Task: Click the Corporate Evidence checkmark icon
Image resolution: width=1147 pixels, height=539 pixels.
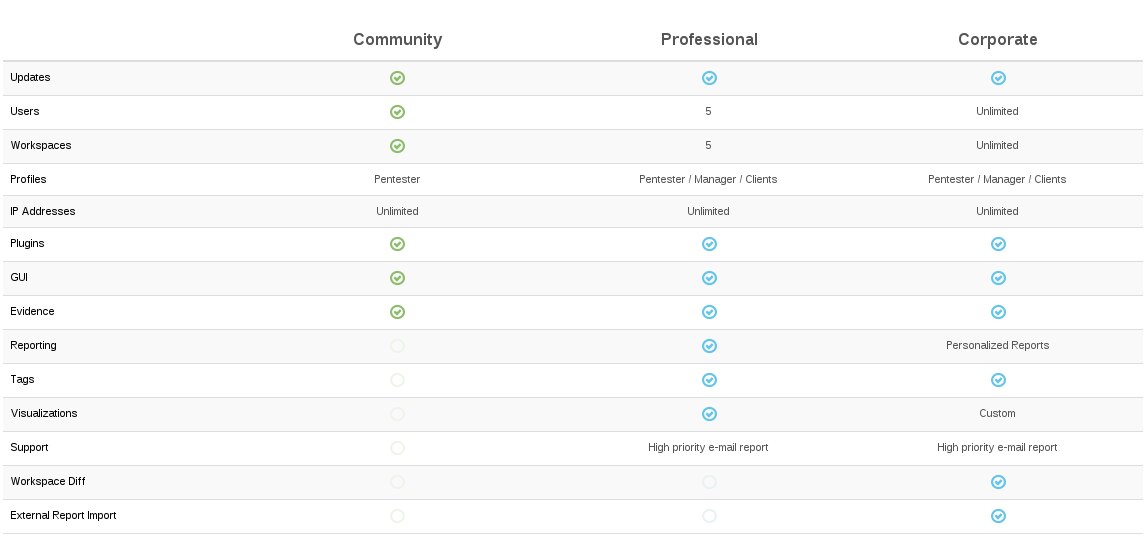Action: (998, 312)
